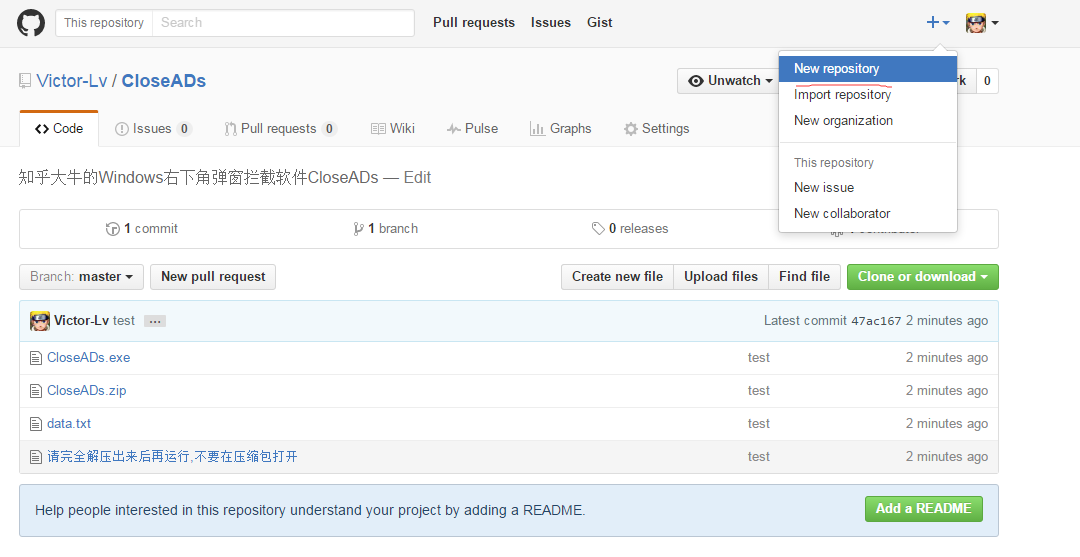
Task: Open the CloseADs.exe file
Action: [88, 358]
